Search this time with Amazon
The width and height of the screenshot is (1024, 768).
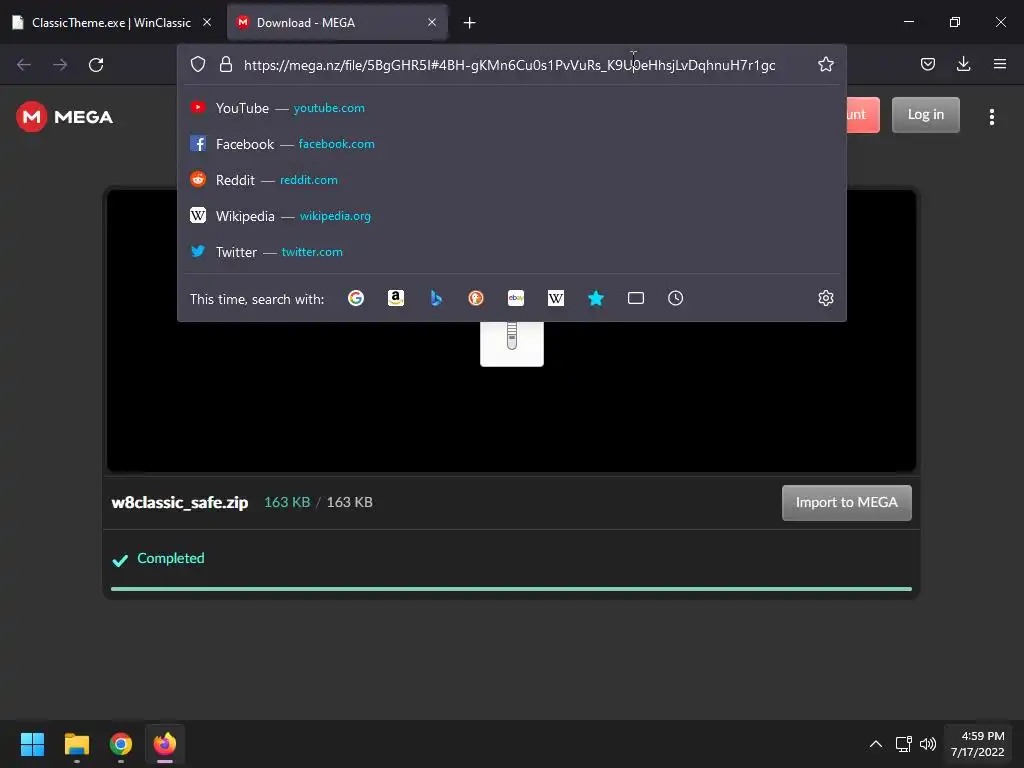click(396, 298)
